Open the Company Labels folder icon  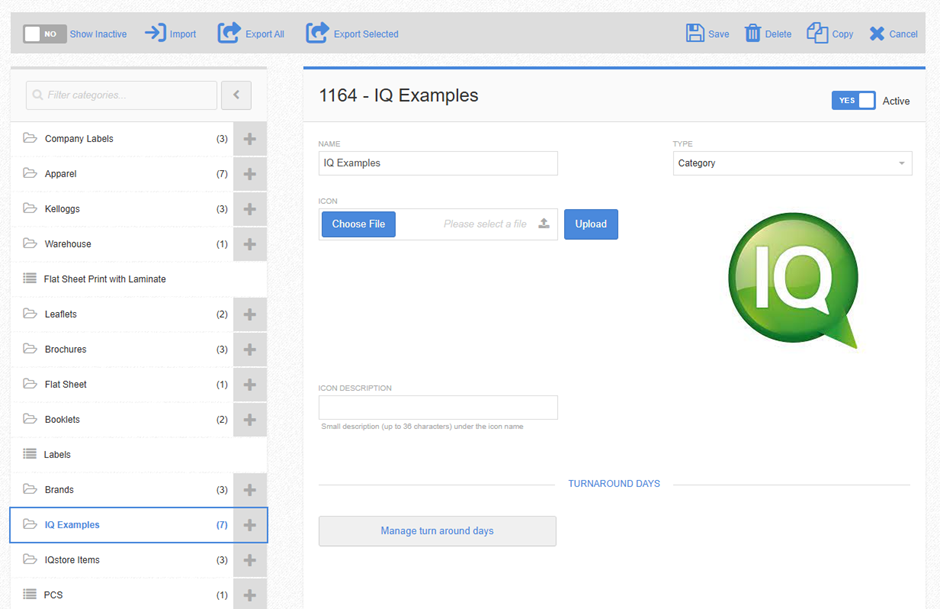tap(30, 138)
